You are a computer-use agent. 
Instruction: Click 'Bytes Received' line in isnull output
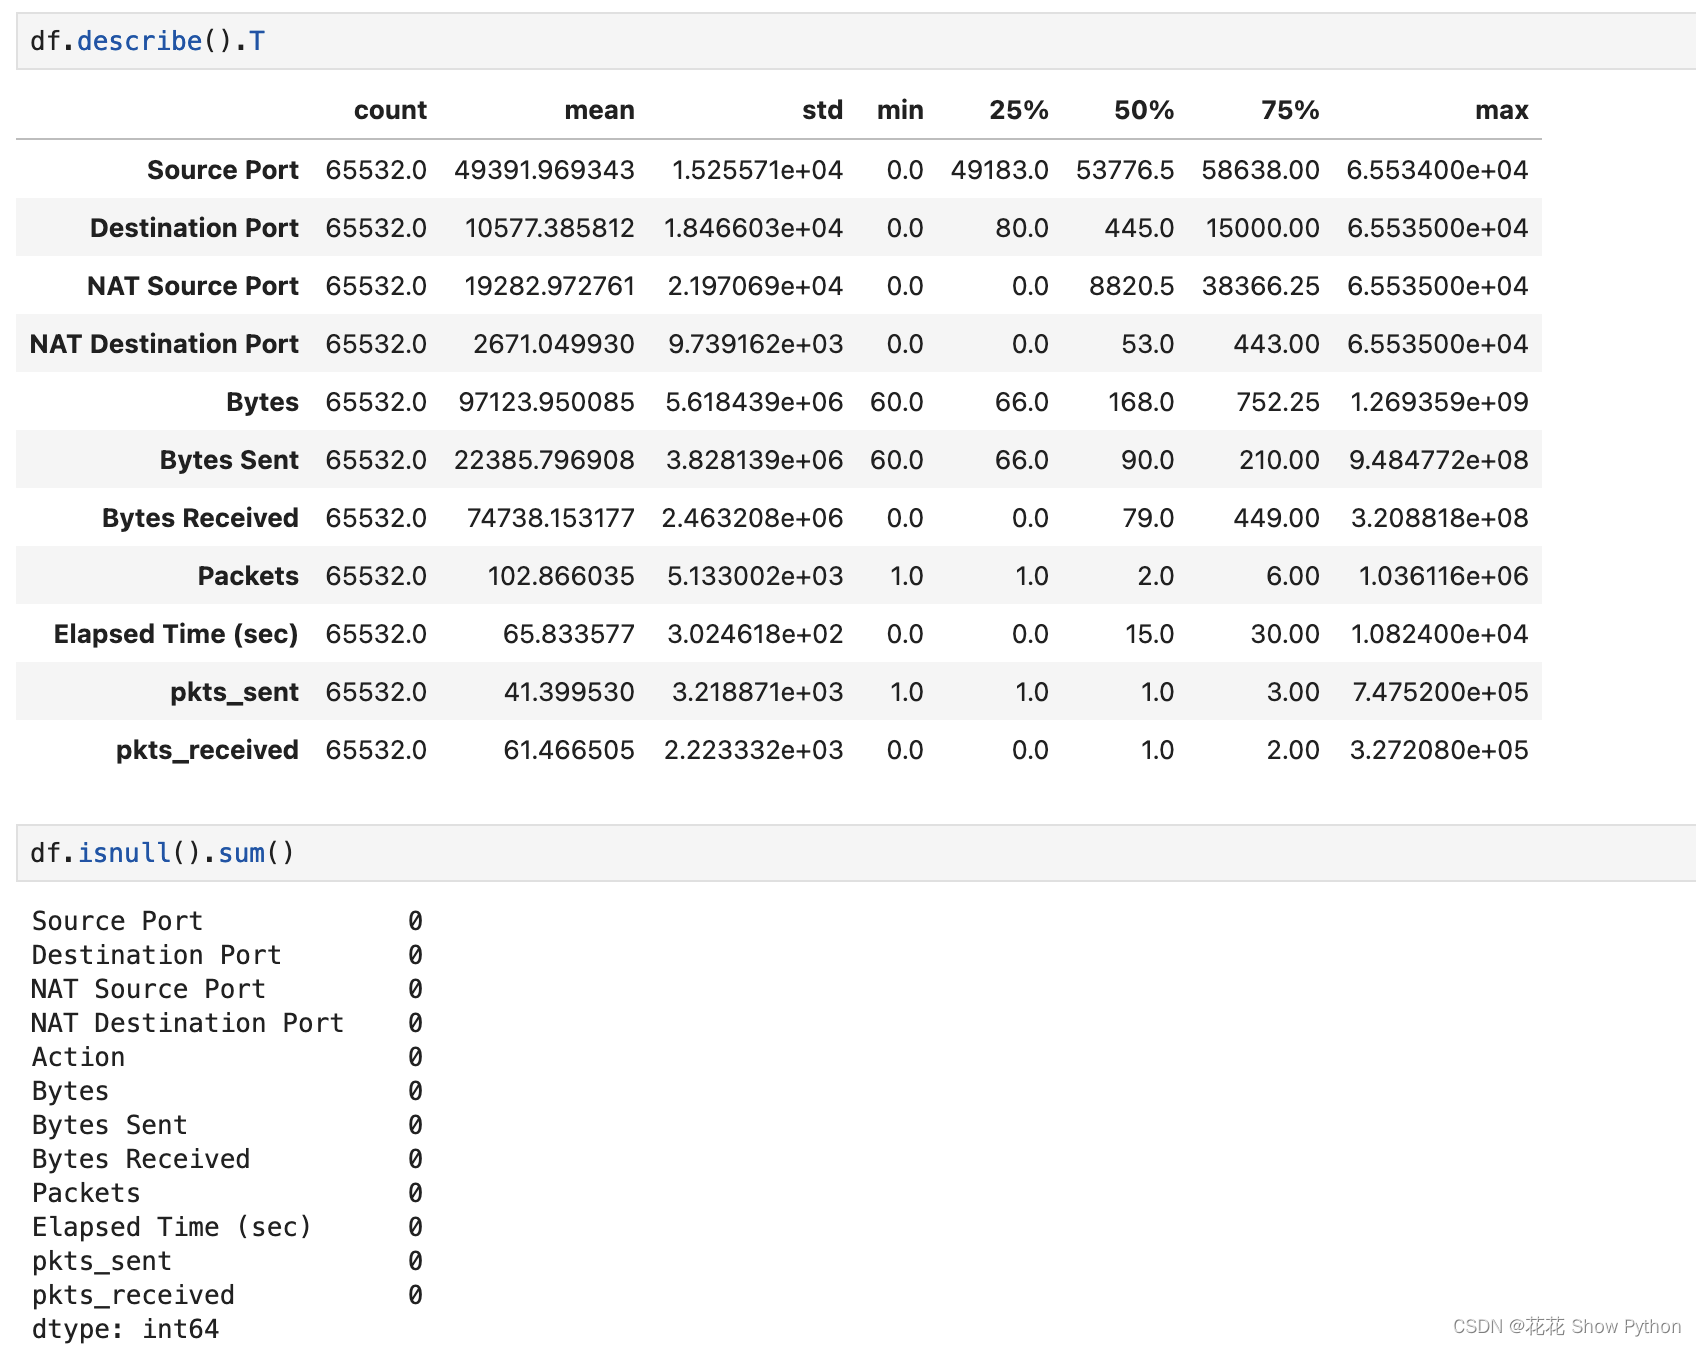pos(227,1159)
